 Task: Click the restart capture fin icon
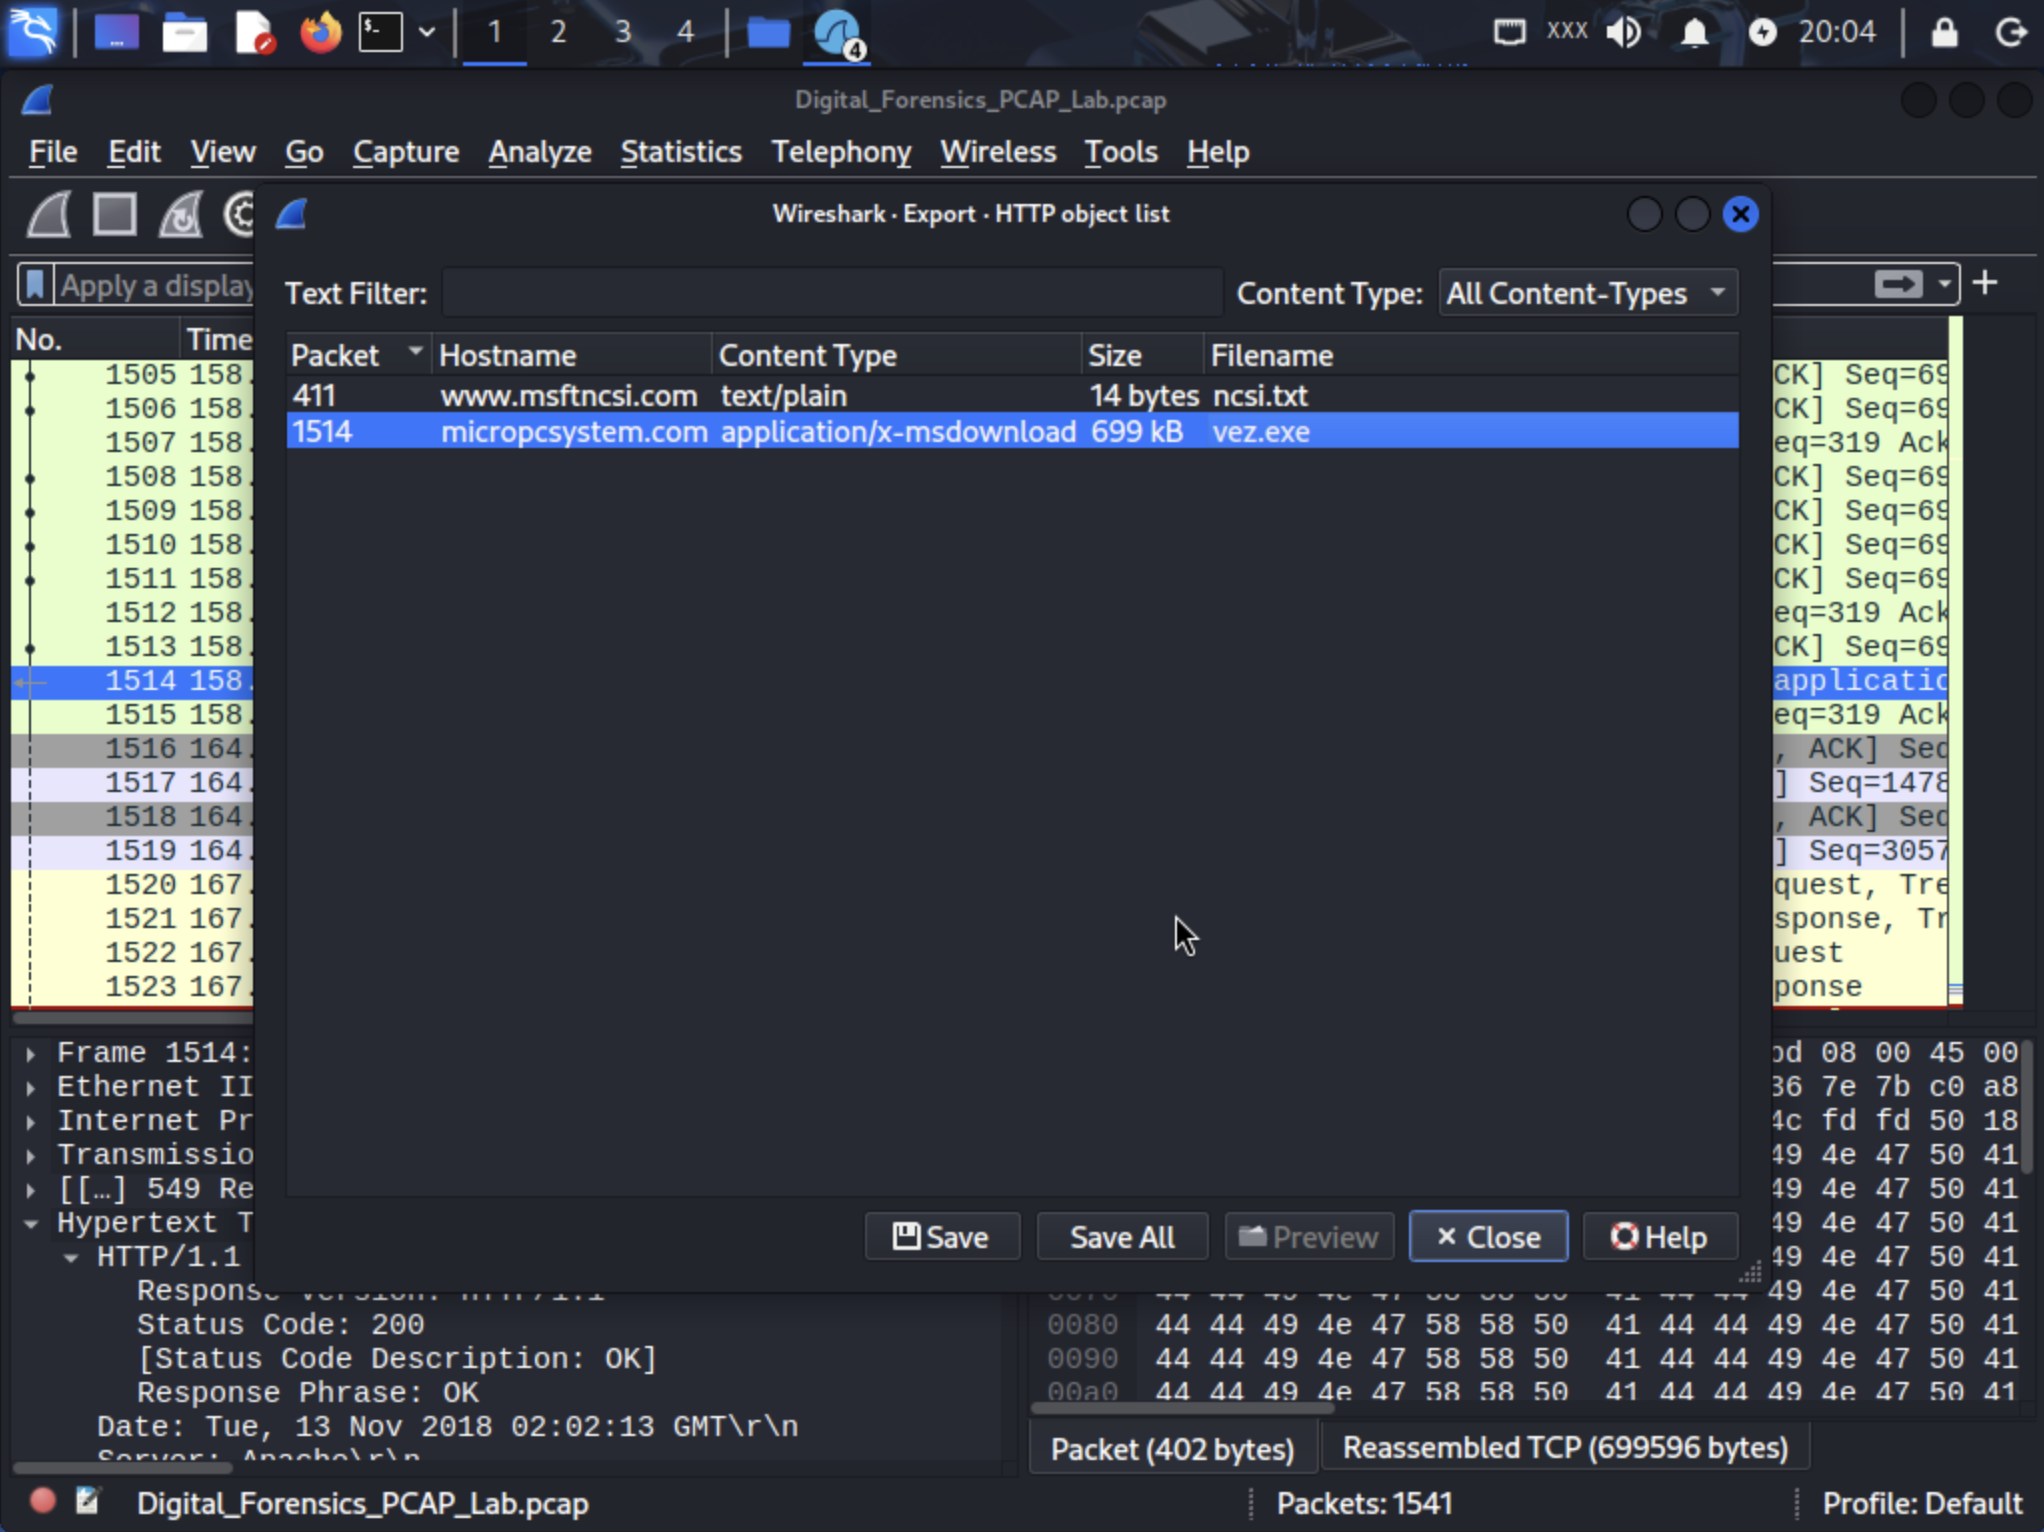point(181,214)
